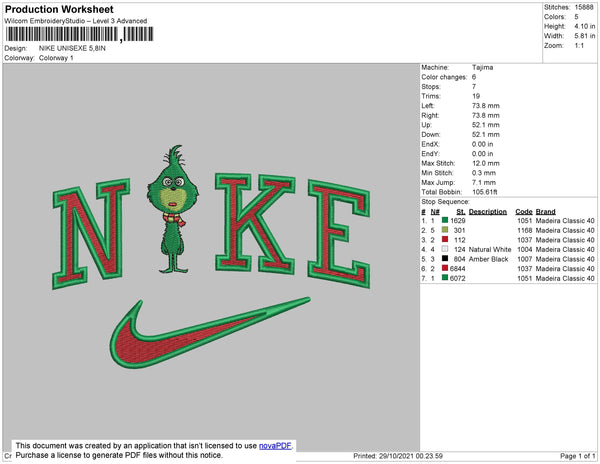Image resolution: width=600 pixels, height=464 pixels.
Task: Click stitch count '6072' in stop 7
Action: (x=458, y=278)
